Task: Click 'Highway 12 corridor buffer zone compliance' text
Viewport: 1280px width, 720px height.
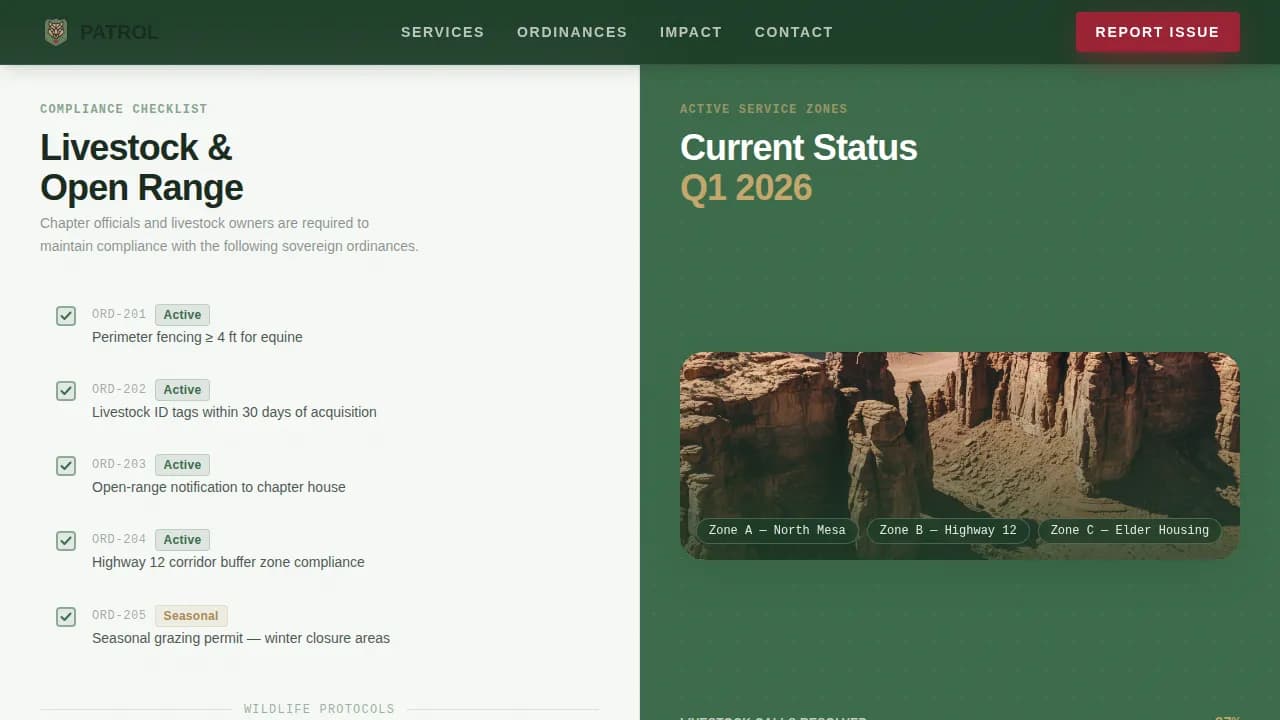Action: click(228, 562)
